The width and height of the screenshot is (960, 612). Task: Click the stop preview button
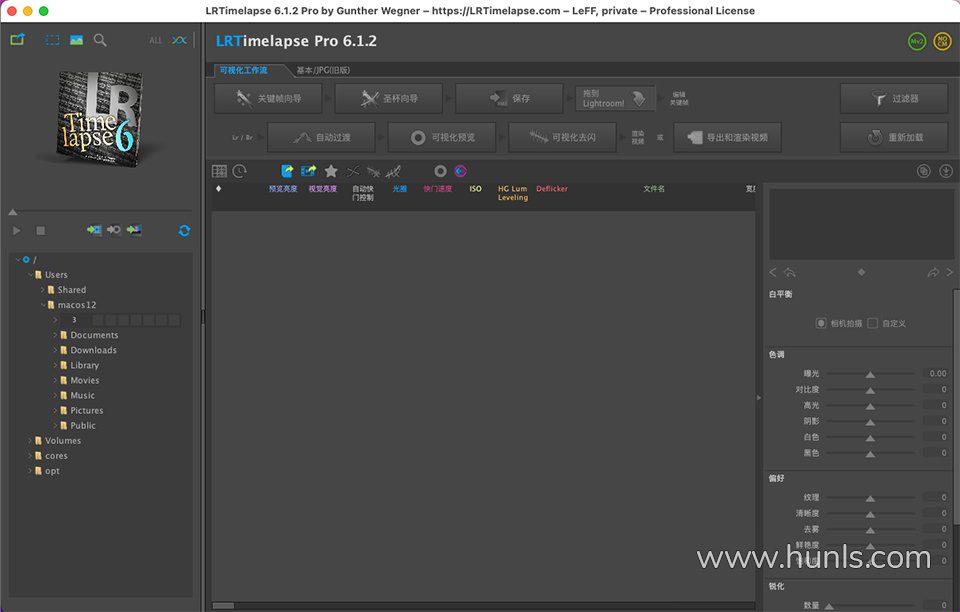coord(40,231)
